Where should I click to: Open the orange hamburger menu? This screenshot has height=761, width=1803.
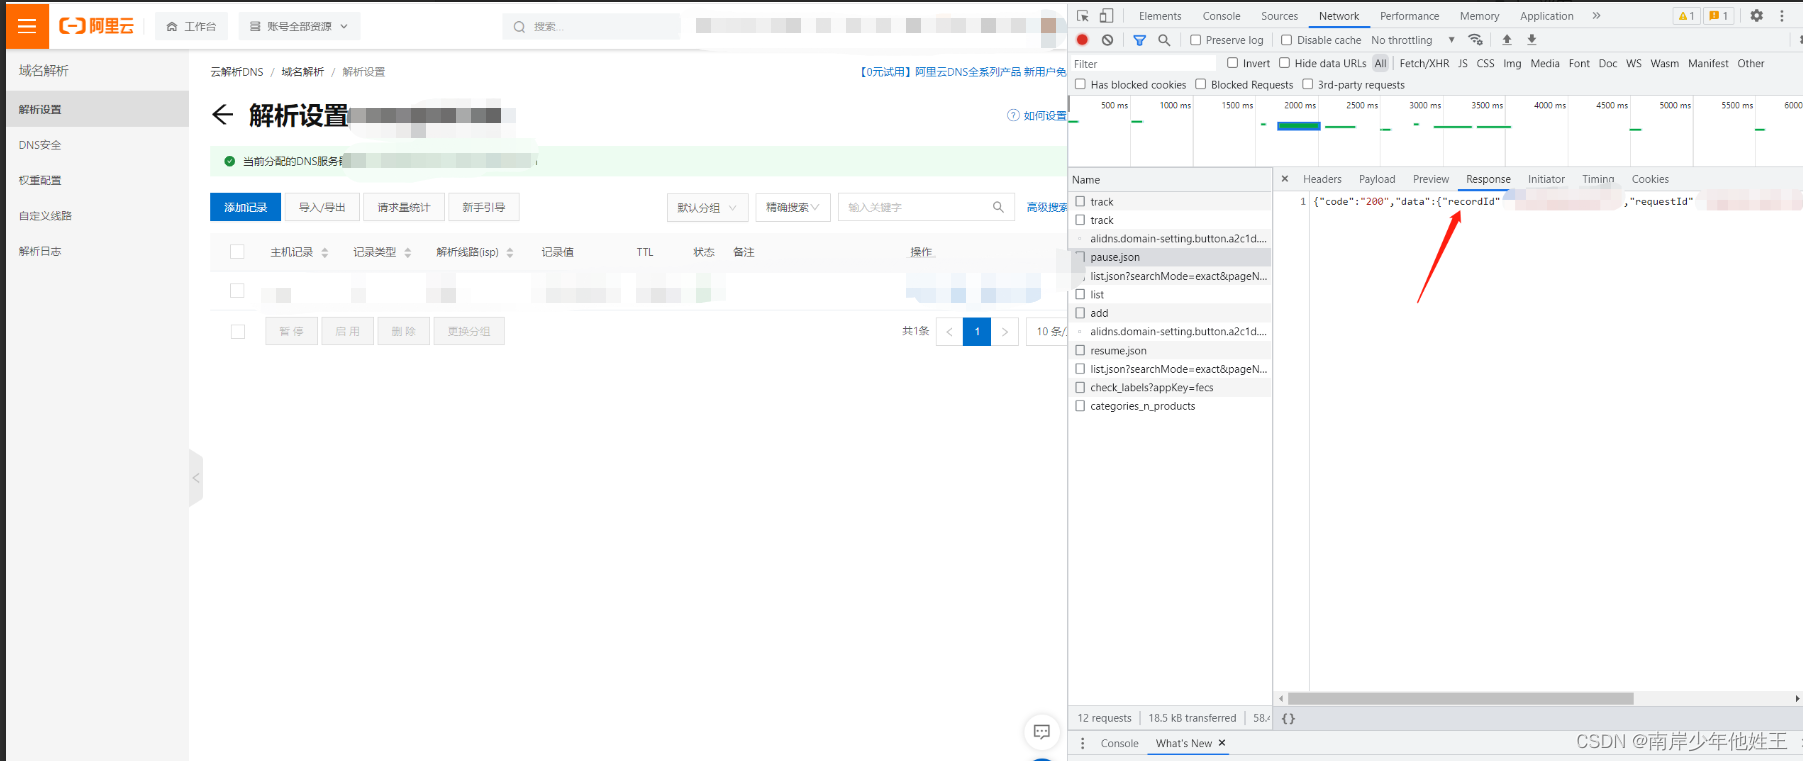coord(27,26)
